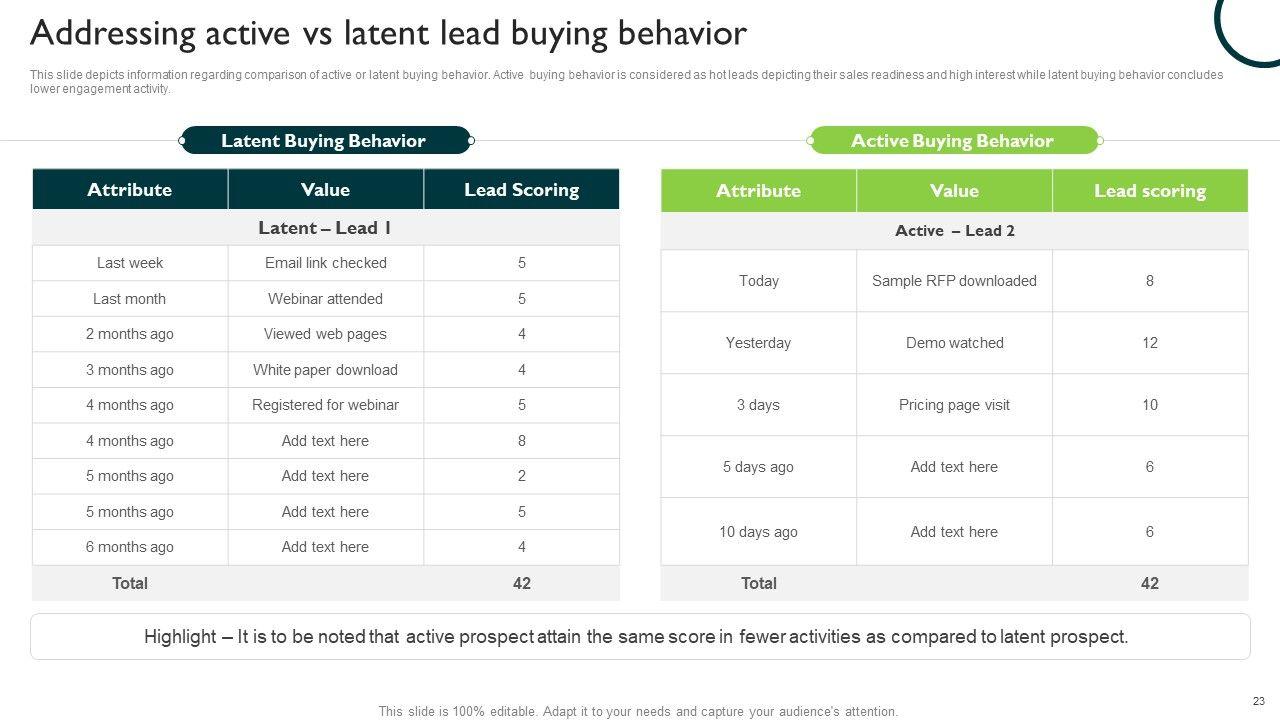
Task: Click the dark Lead Scoring column header
Action: (521, 190)
